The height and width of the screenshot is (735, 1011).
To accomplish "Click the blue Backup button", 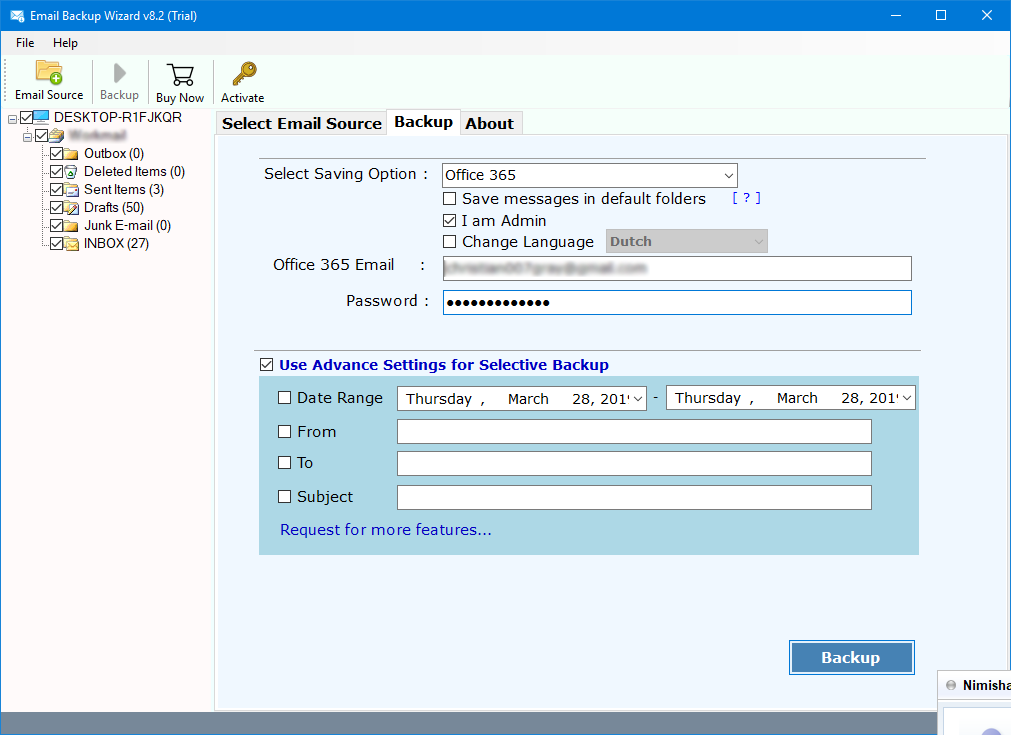I will point(851,658).
